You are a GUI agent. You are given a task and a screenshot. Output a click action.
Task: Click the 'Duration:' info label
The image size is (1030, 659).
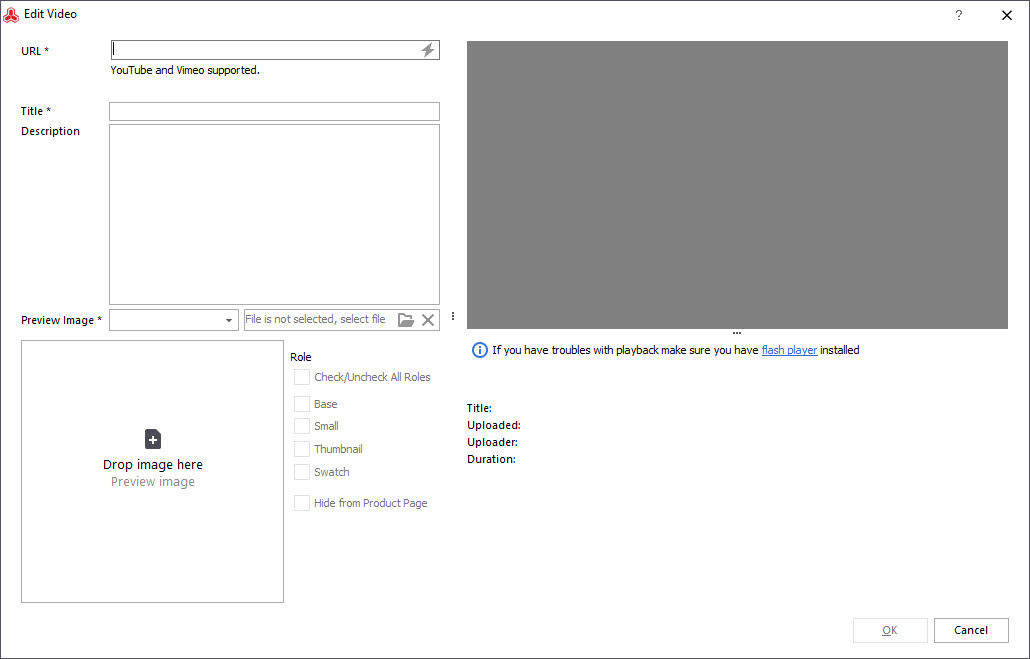pos(491,459)
